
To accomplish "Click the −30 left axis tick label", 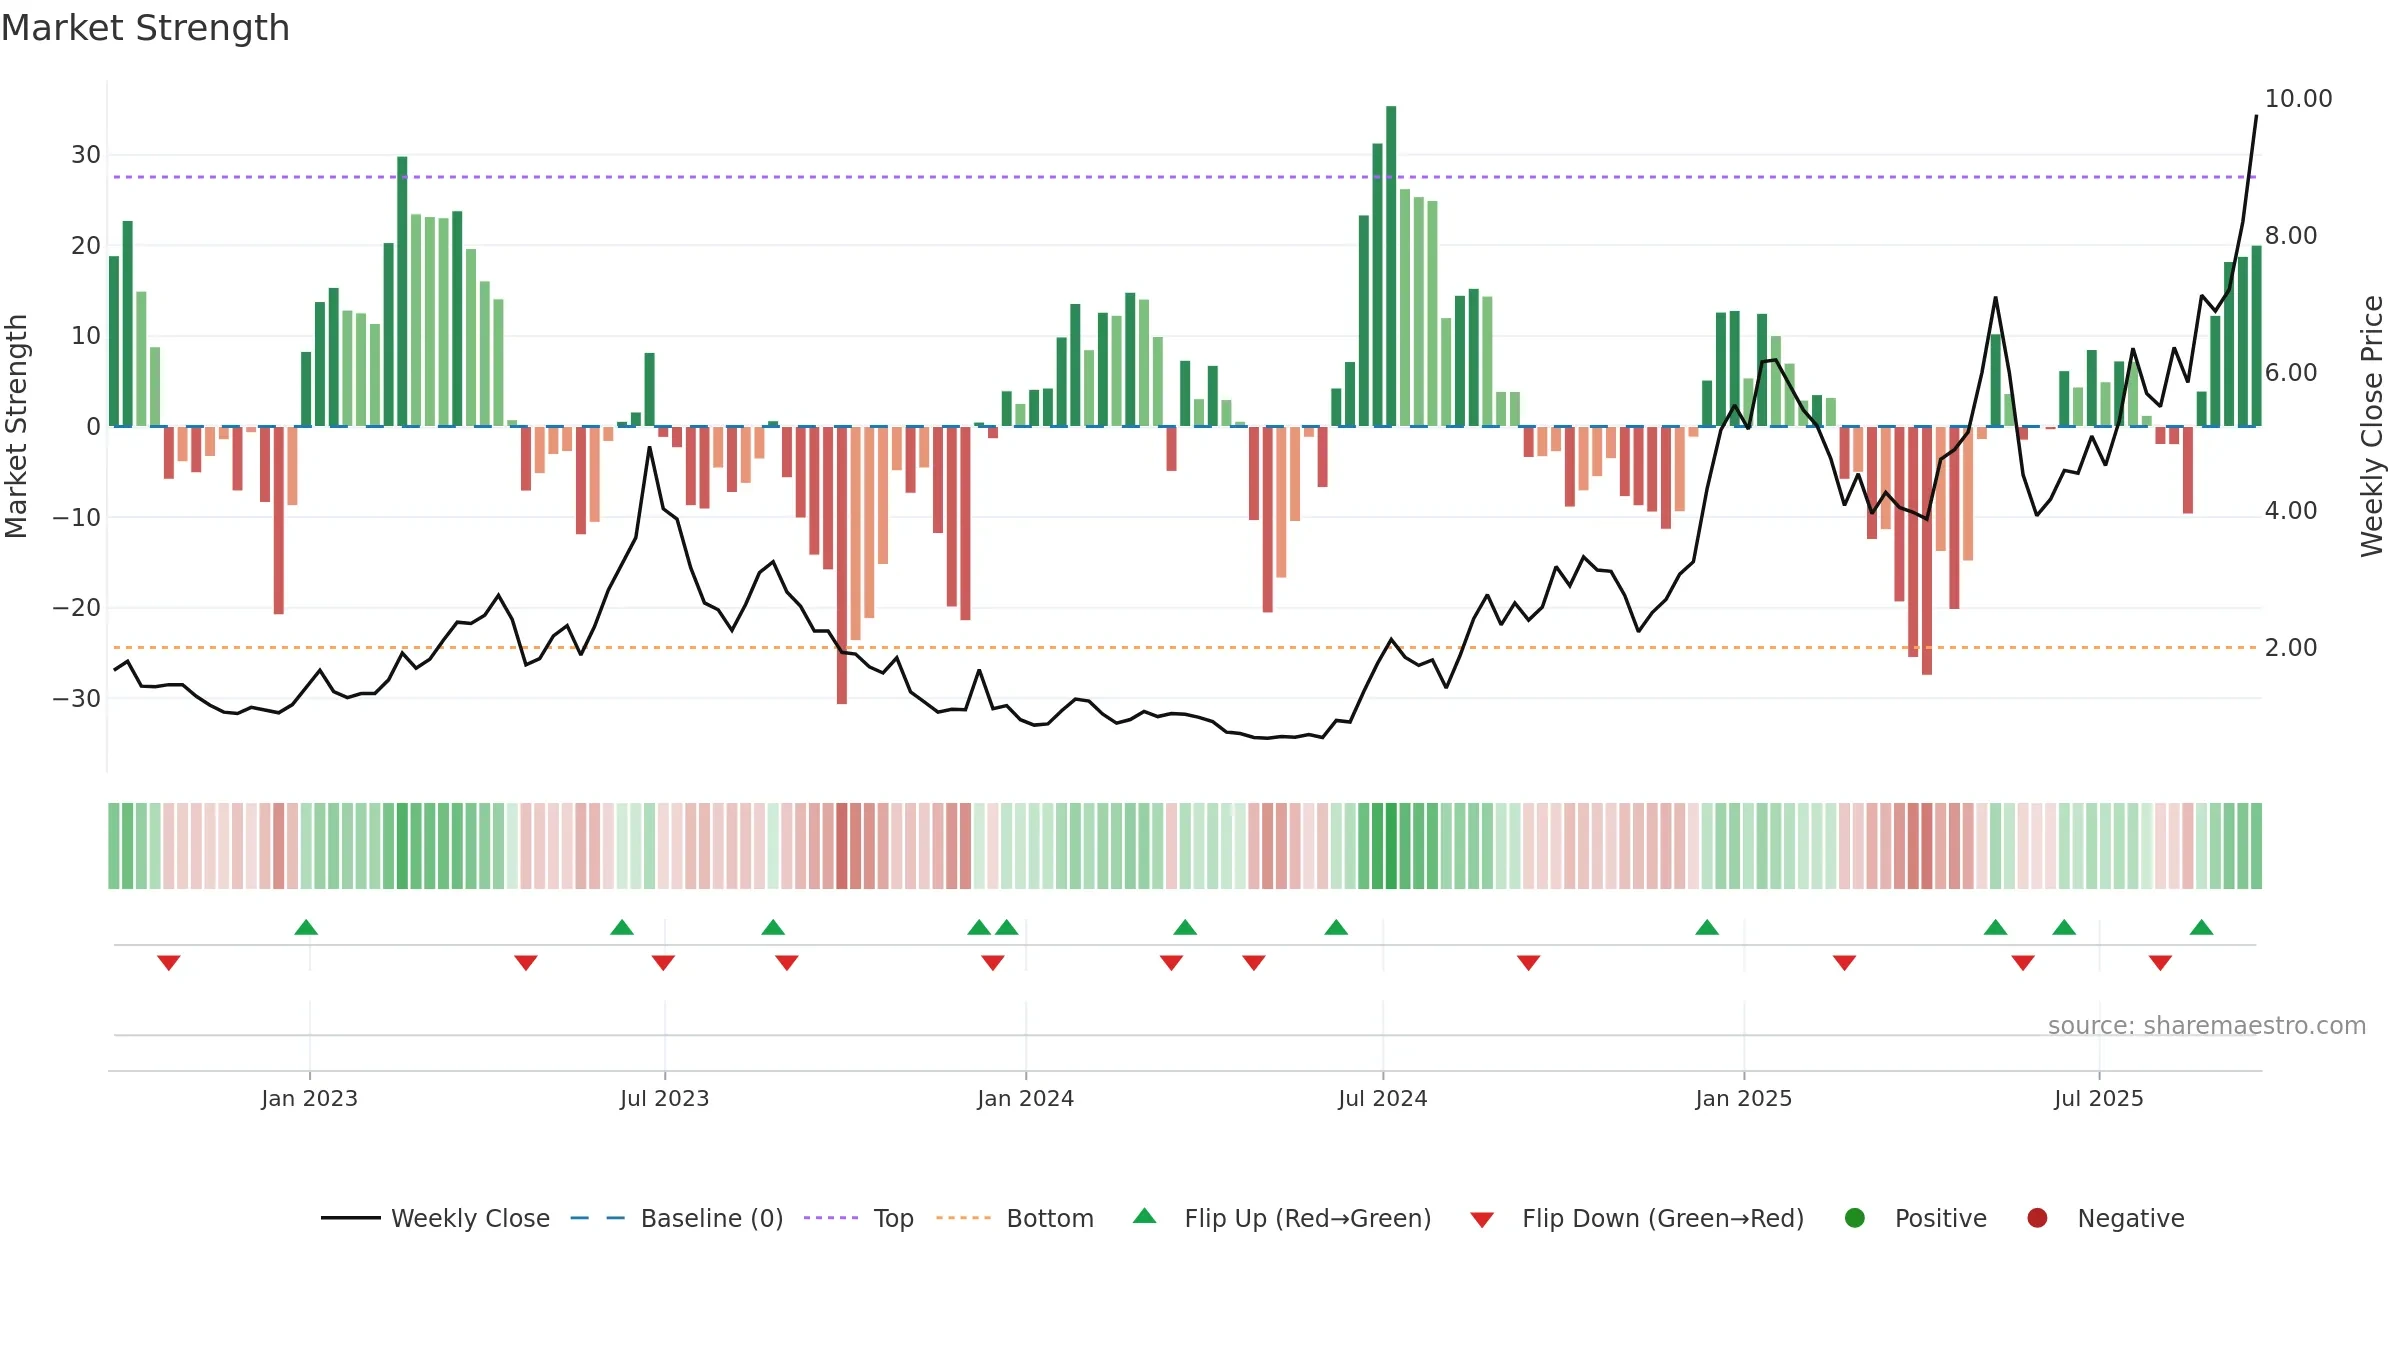I will click(77, 698).
